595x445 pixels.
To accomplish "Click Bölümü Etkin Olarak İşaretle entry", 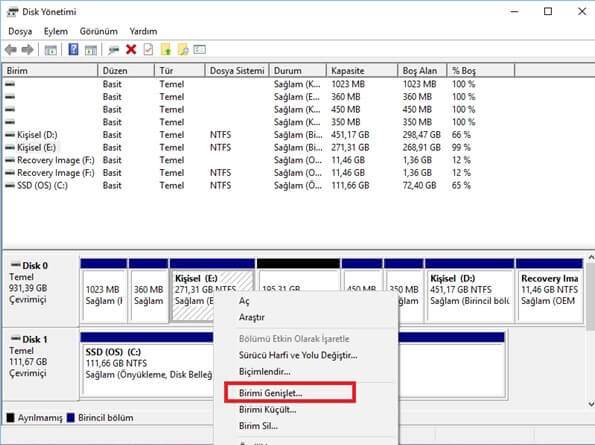I will tap(294, 339).
